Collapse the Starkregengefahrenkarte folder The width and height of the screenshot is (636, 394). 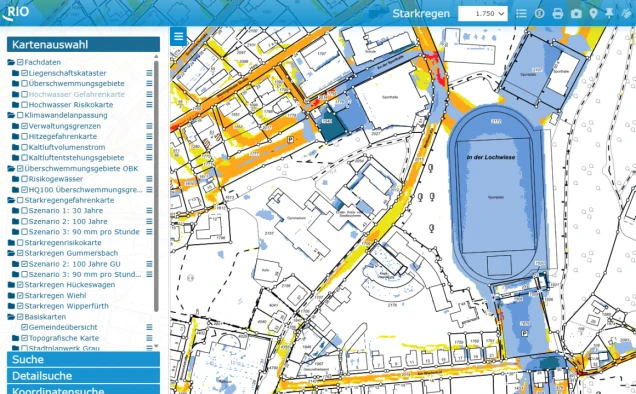pyautogui.click(x=11, y=200)
